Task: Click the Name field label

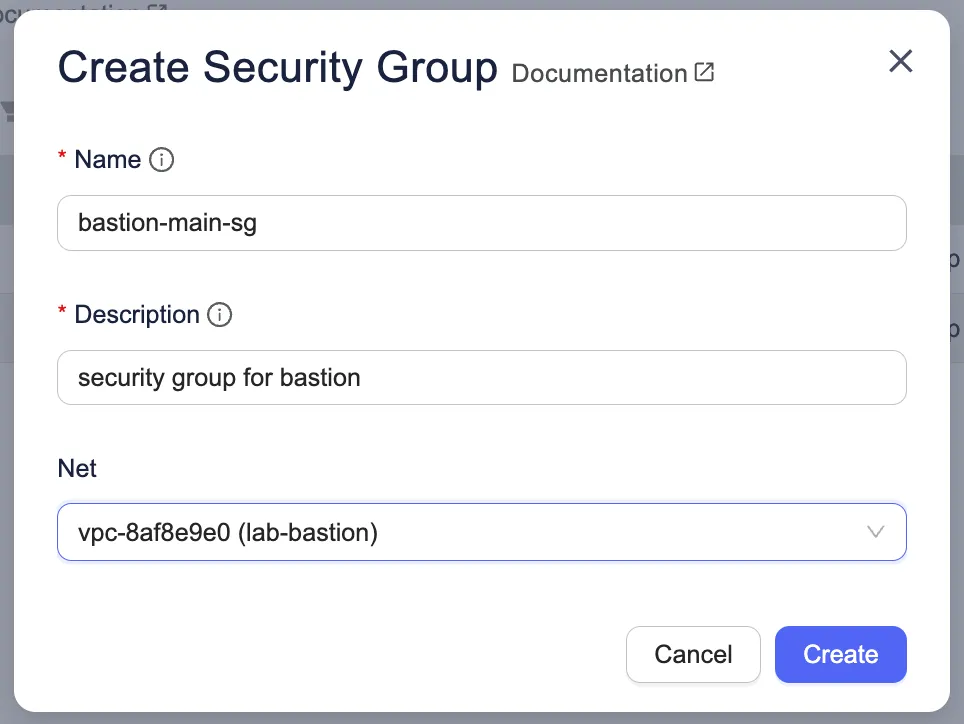Action: click(107, 160)
